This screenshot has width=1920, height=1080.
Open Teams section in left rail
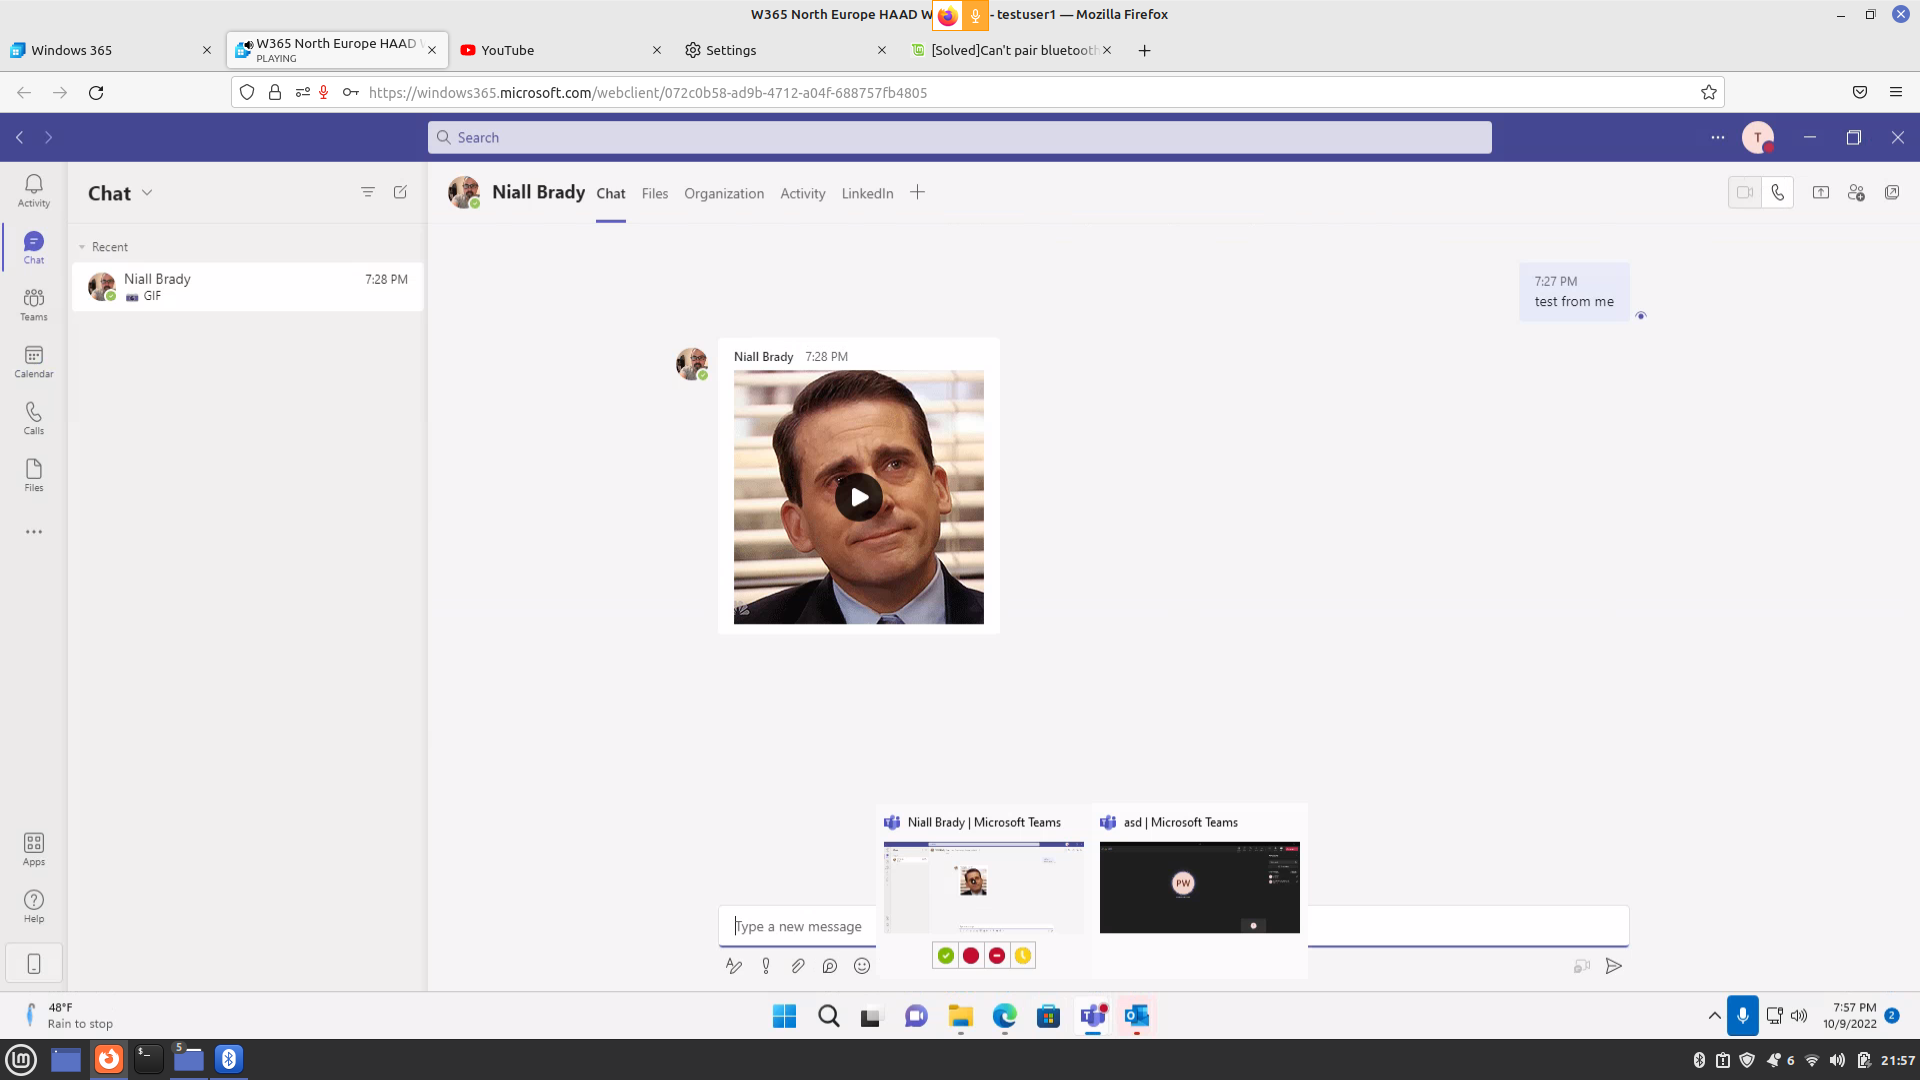pos(34,304)
